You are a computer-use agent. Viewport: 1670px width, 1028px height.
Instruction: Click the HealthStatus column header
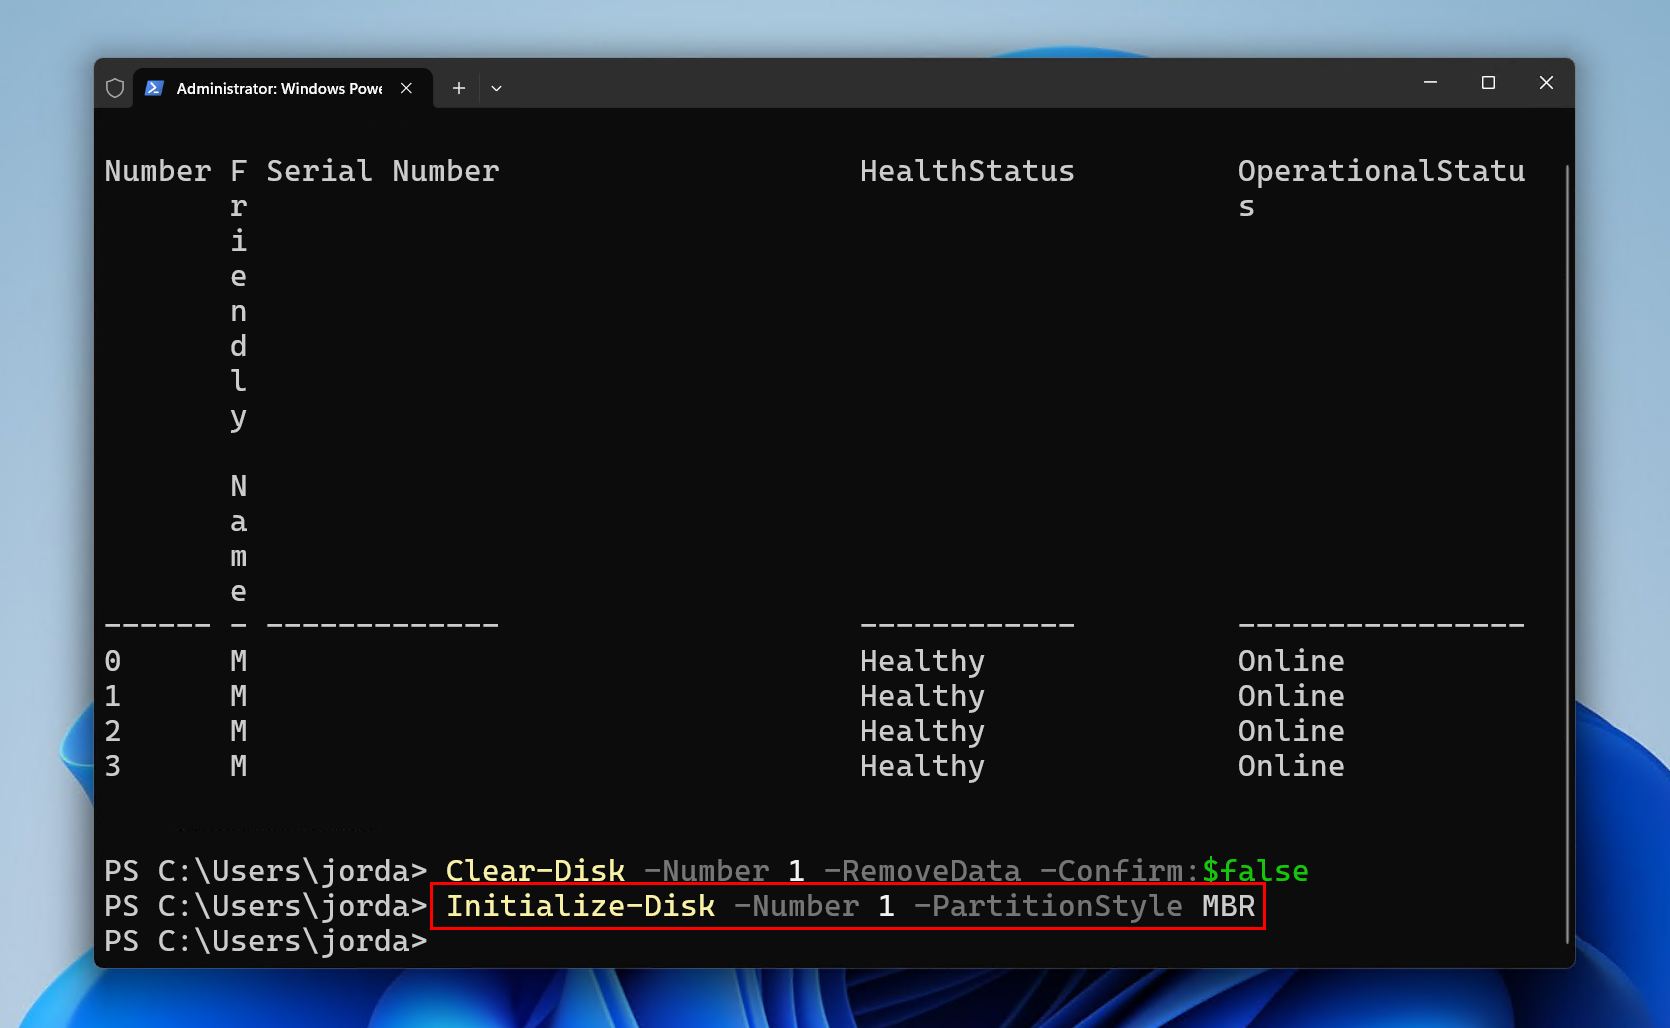tap(966, 171)
